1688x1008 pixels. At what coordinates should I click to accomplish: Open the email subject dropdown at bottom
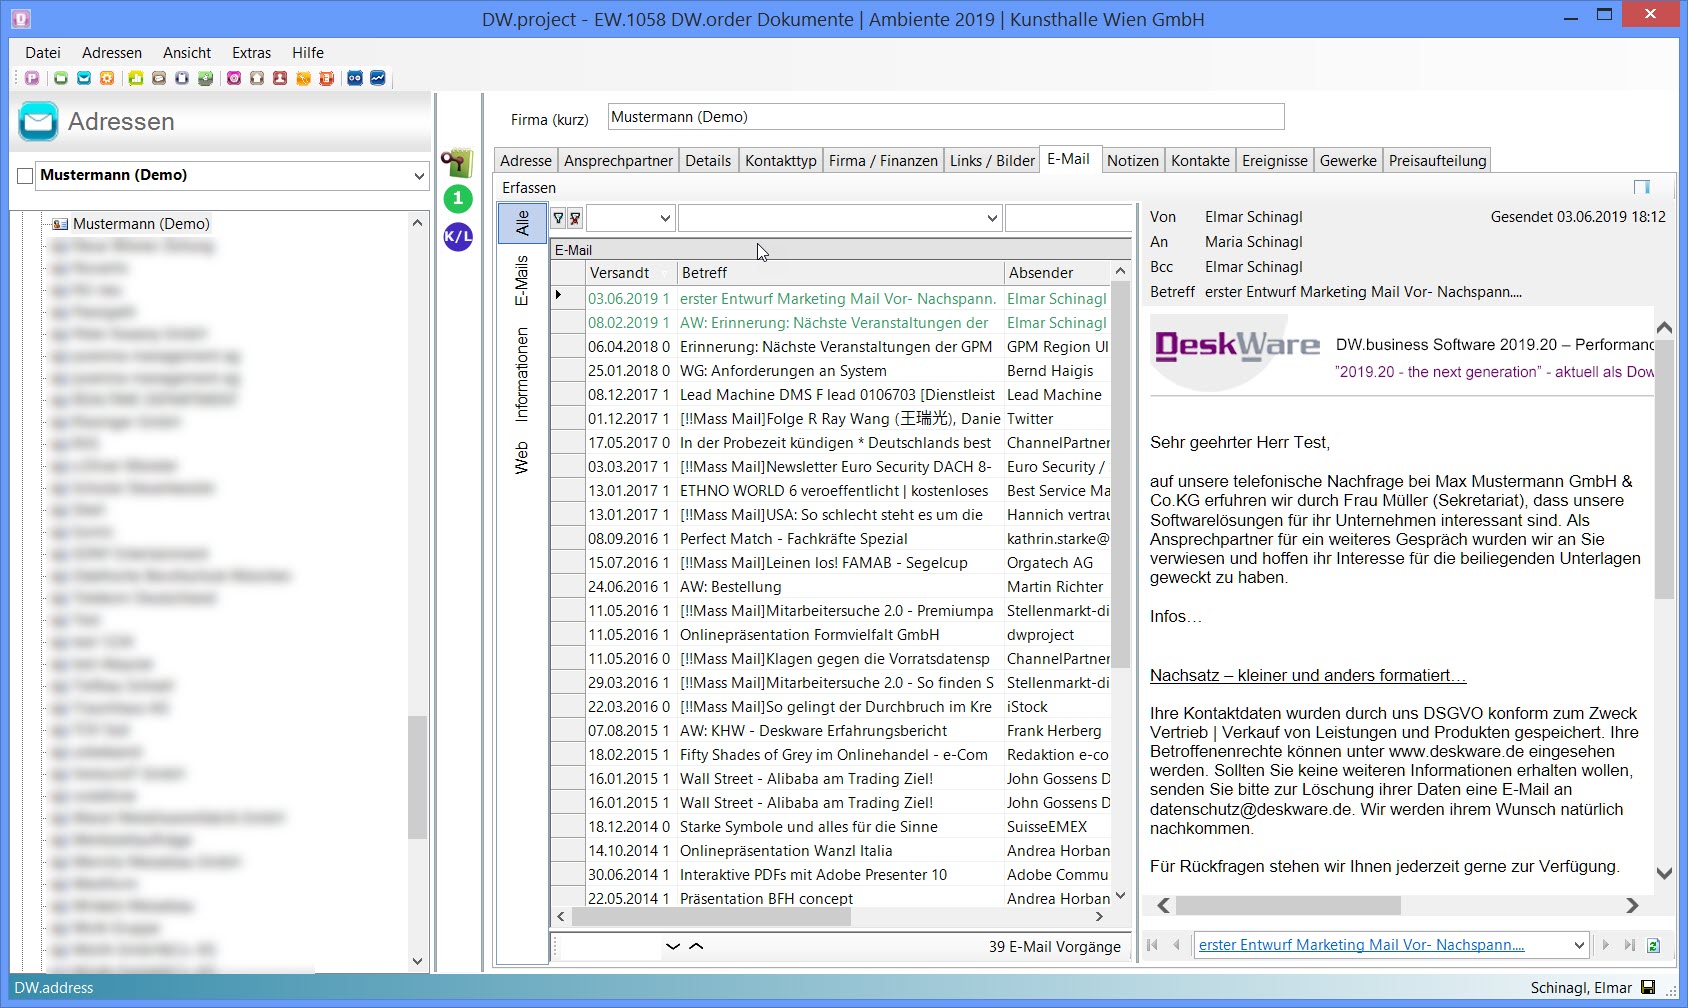1579,945
